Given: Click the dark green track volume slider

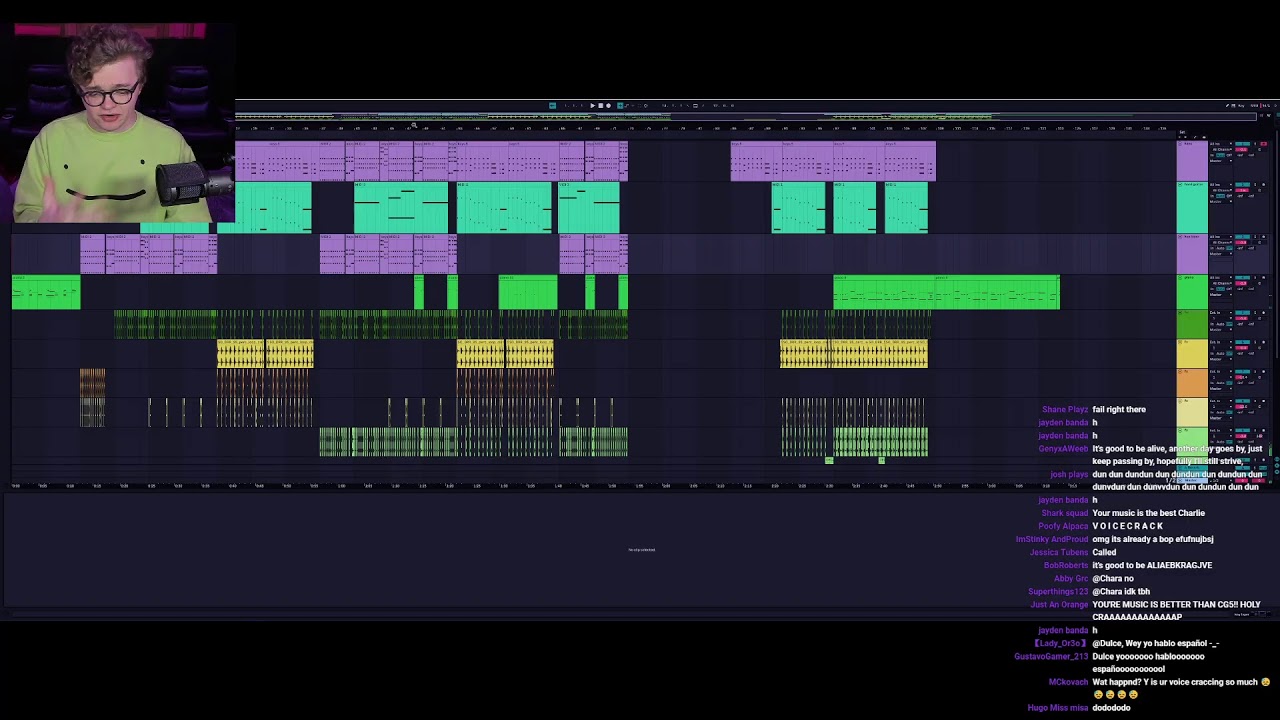Looking at the screenshot, I should coord(1241,318).
